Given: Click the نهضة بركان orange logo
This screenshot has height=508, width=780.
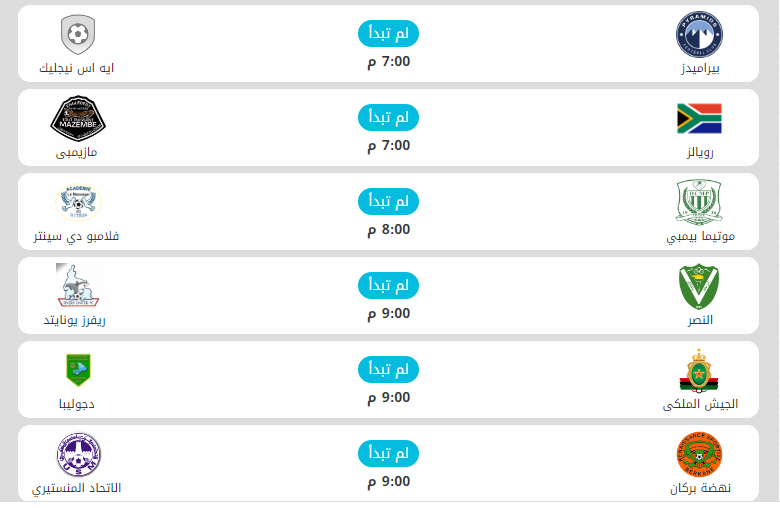Looking at the screenshot, I should point(699,455).
